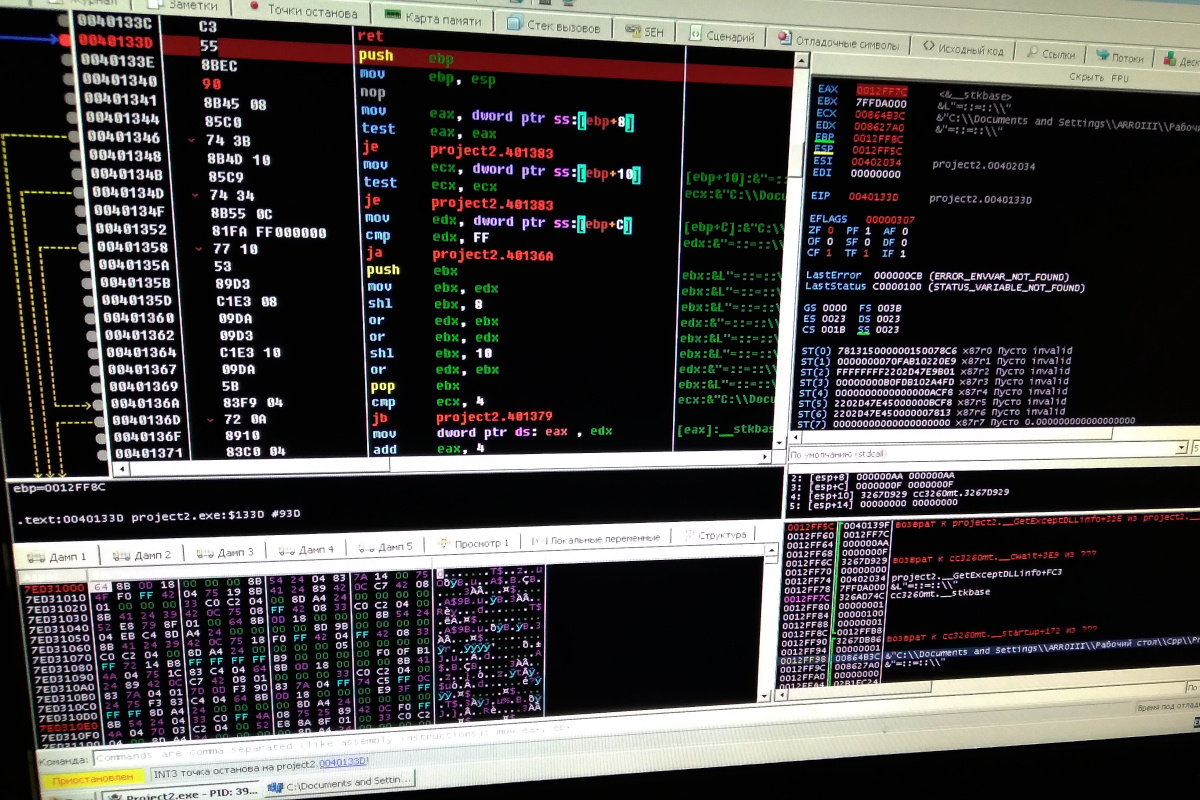Toggle breakpoint dot at address 00401341
This screenshot has height=800, width=1200.
69,98
